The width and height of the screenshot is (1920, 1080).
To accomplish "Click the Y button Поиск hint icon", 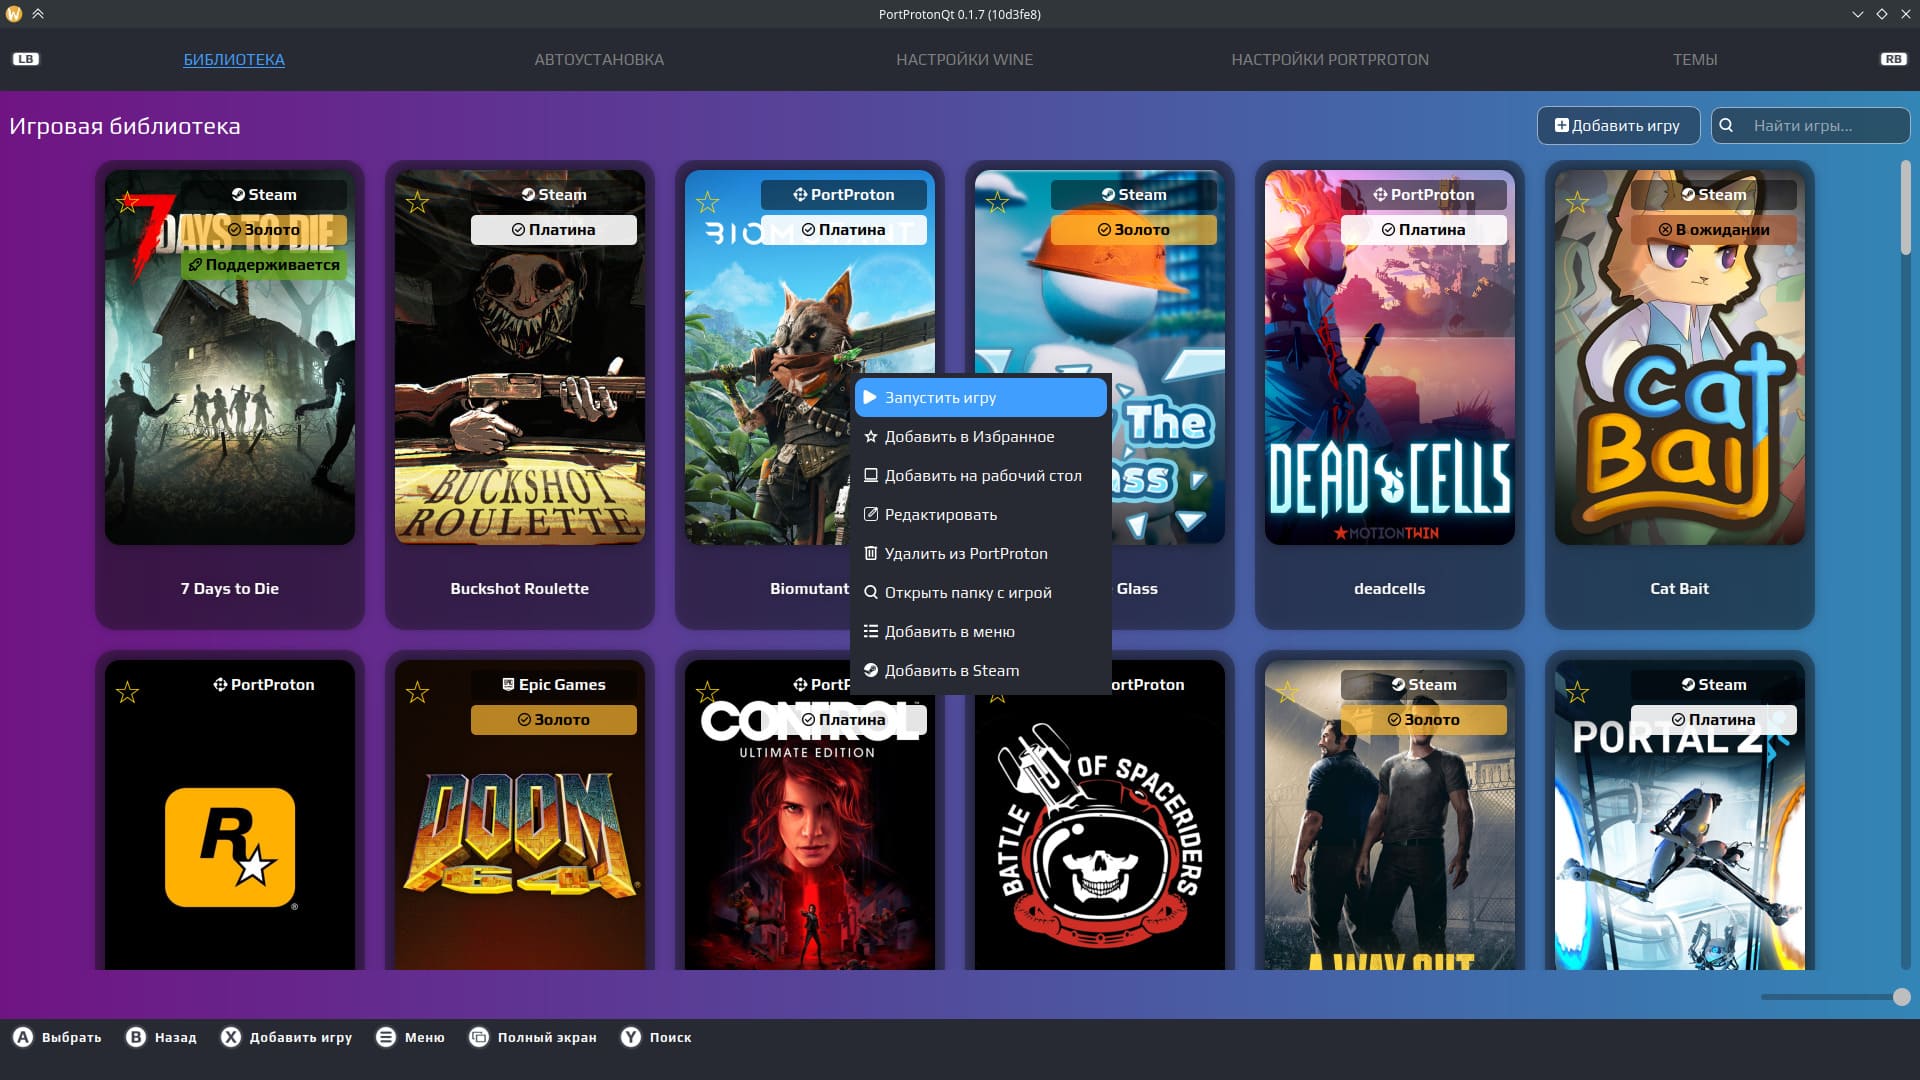I will pos(630,1037).
